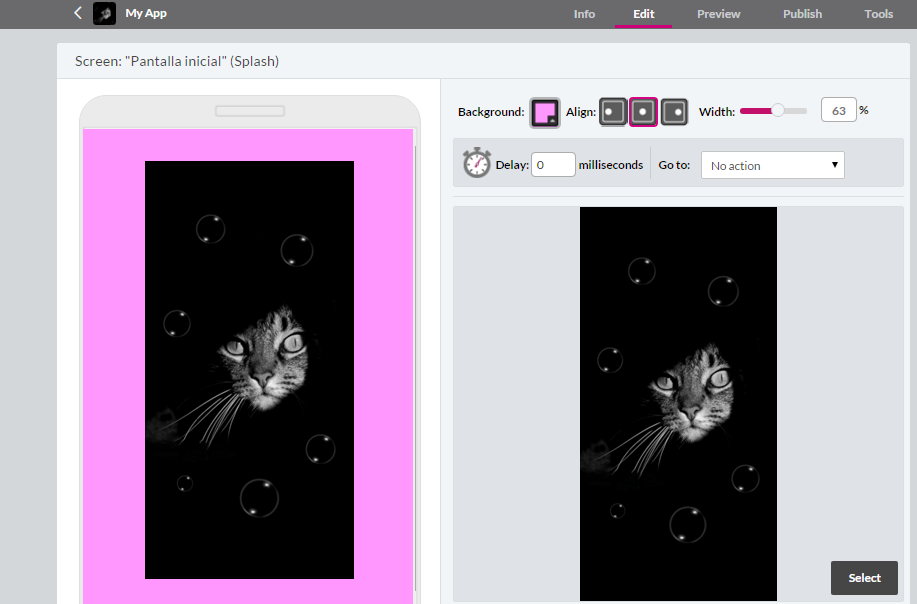Align splash image to the center
Viewport: 917px width, 604px height.
(643, 112)
